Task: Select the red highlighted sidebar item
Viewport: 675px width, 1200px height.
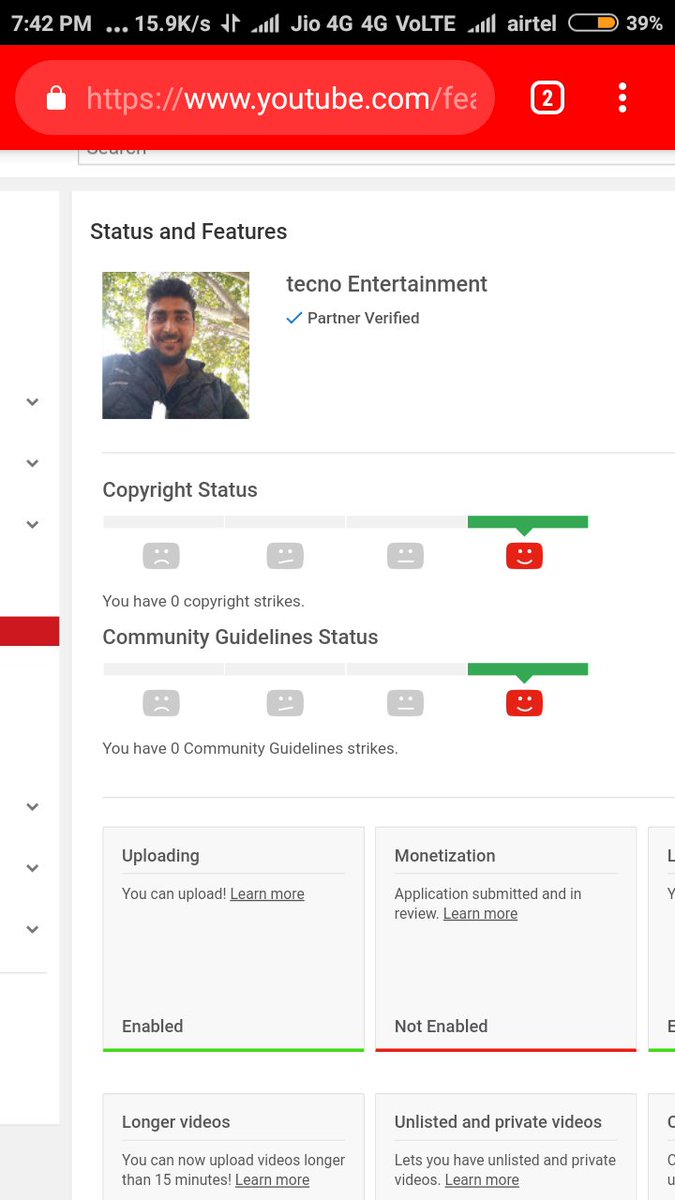Action: click(x=30, y=631)
